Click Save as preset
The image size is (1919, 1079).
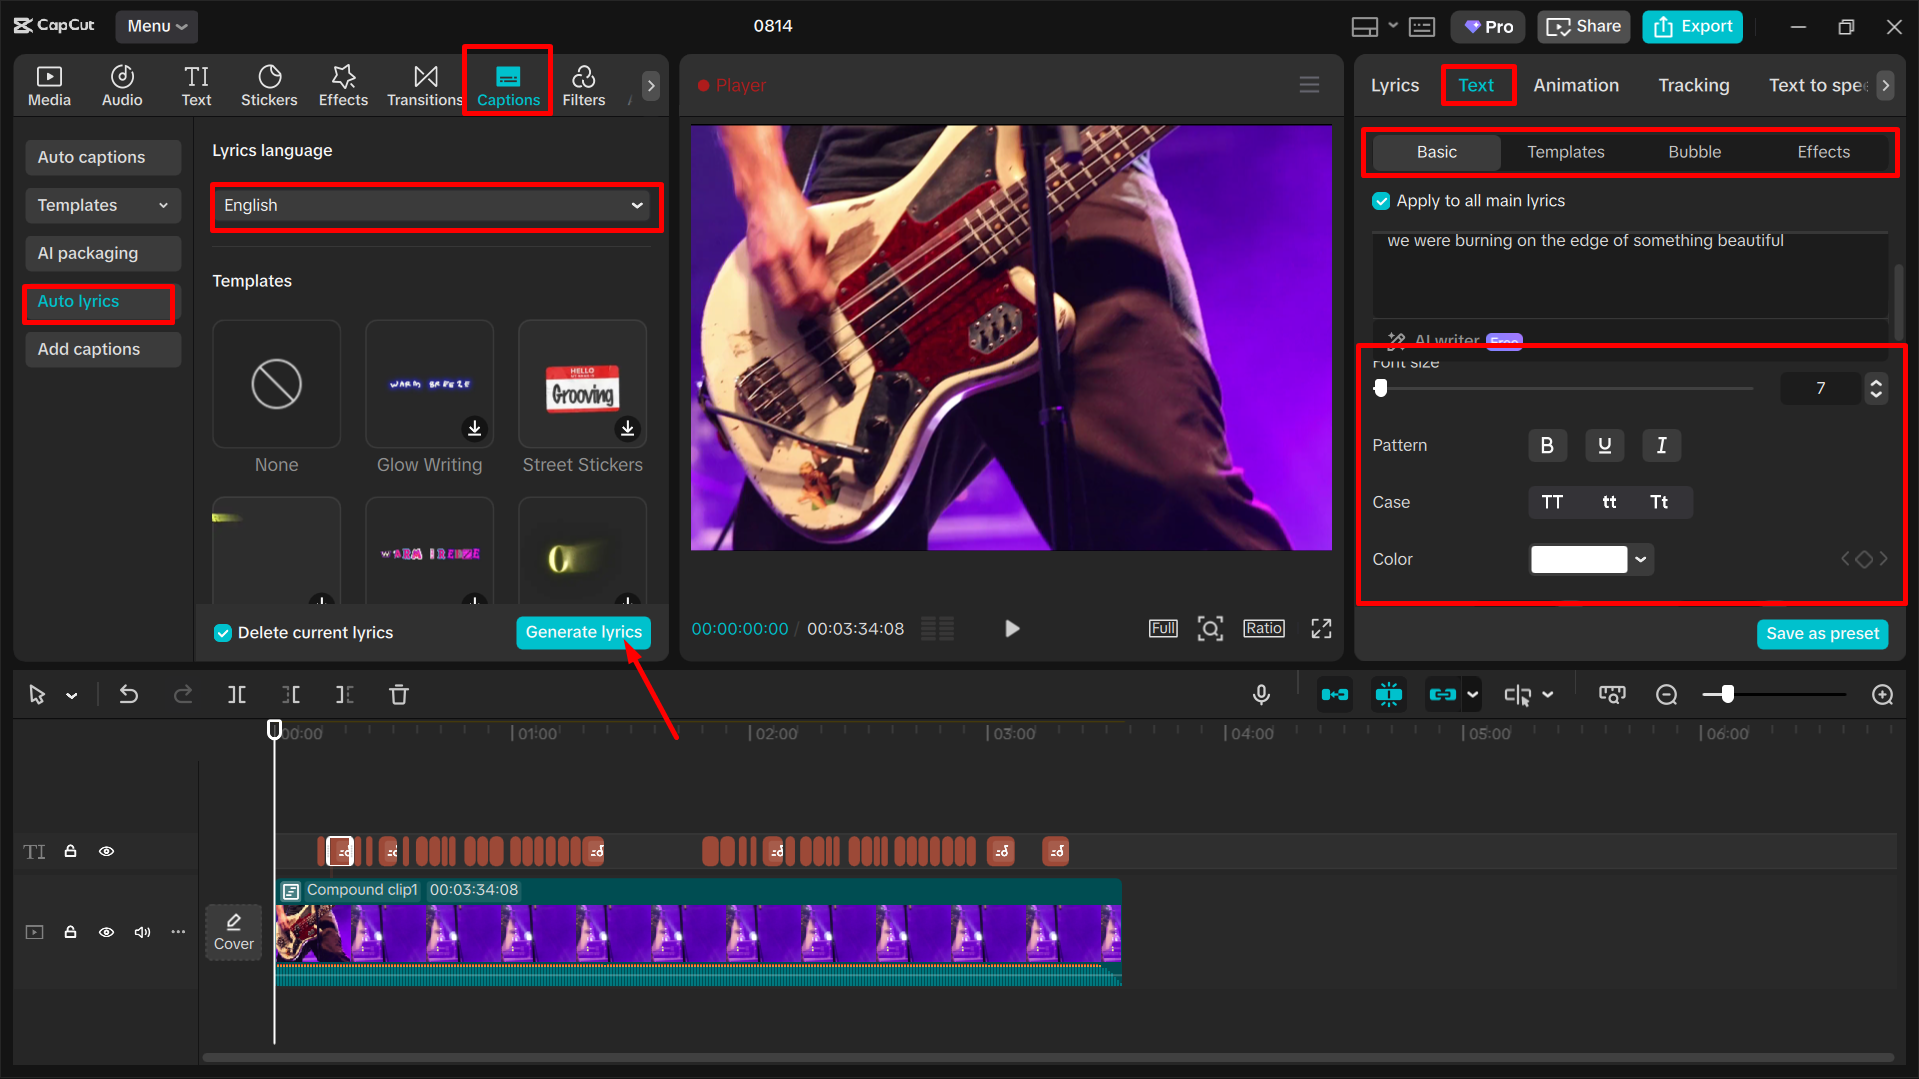[x=1822, y=633]
